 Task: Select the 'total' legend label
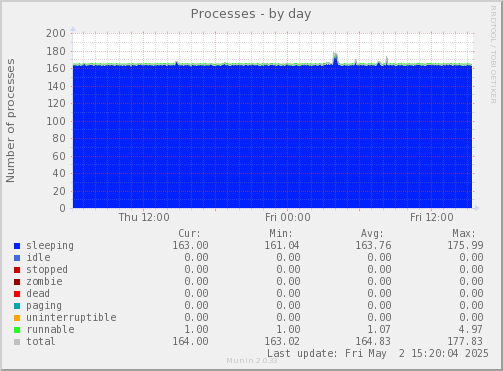click(x=41, y=341)
